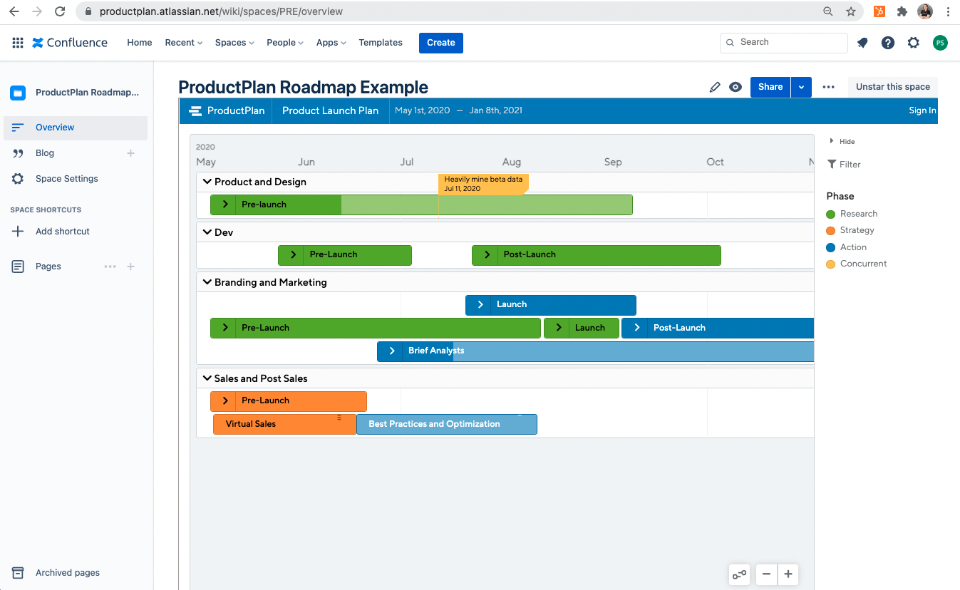Open the People dropdown menu

point(285,42)
